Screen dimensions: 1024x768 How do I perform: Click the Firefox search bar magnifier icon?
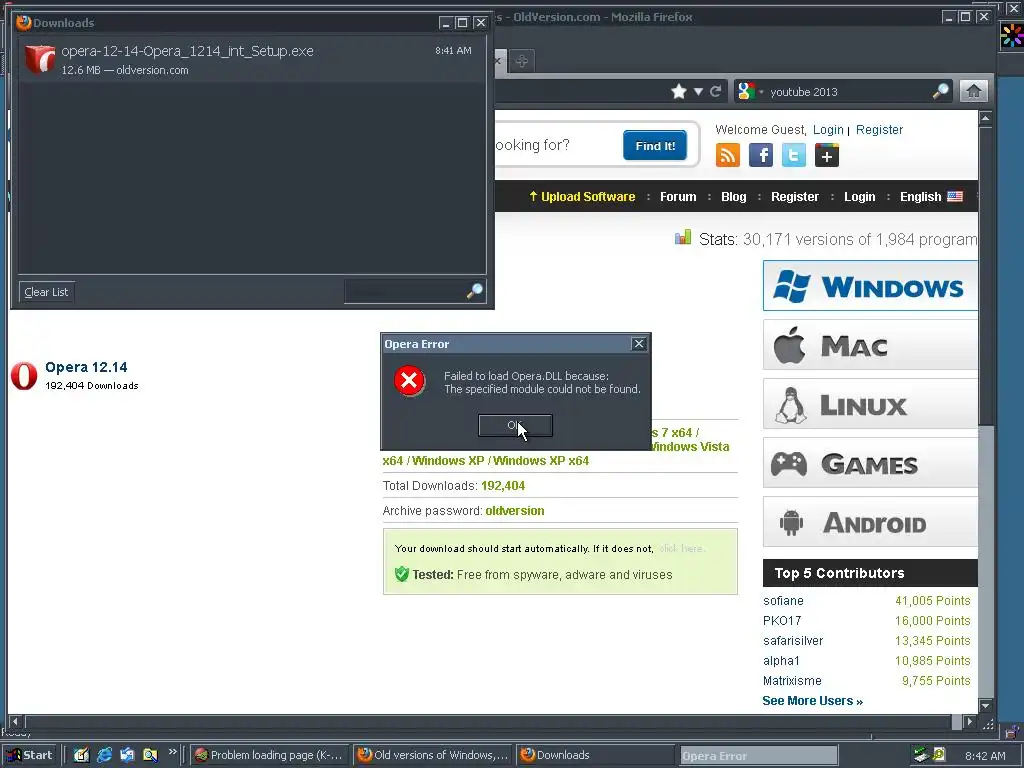tap(940, 91)
